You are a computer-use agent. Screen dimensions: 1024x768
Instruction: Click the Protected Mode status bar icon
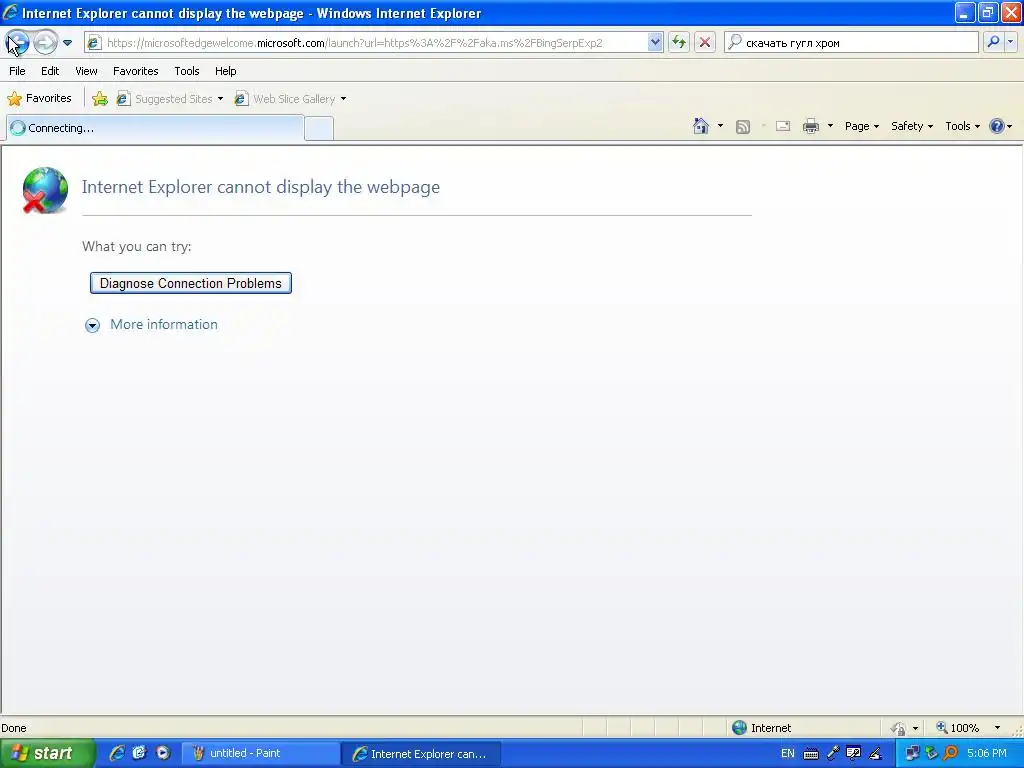tap(898, 728)
